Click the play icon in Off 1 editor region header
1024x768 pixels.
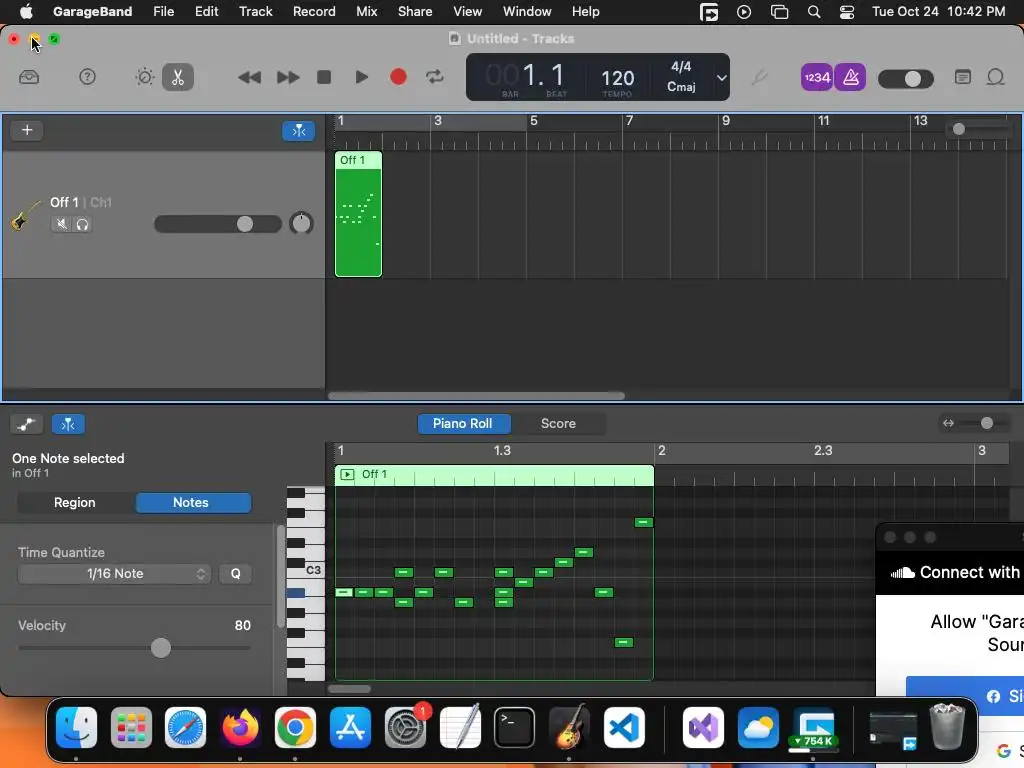point(347,475)
